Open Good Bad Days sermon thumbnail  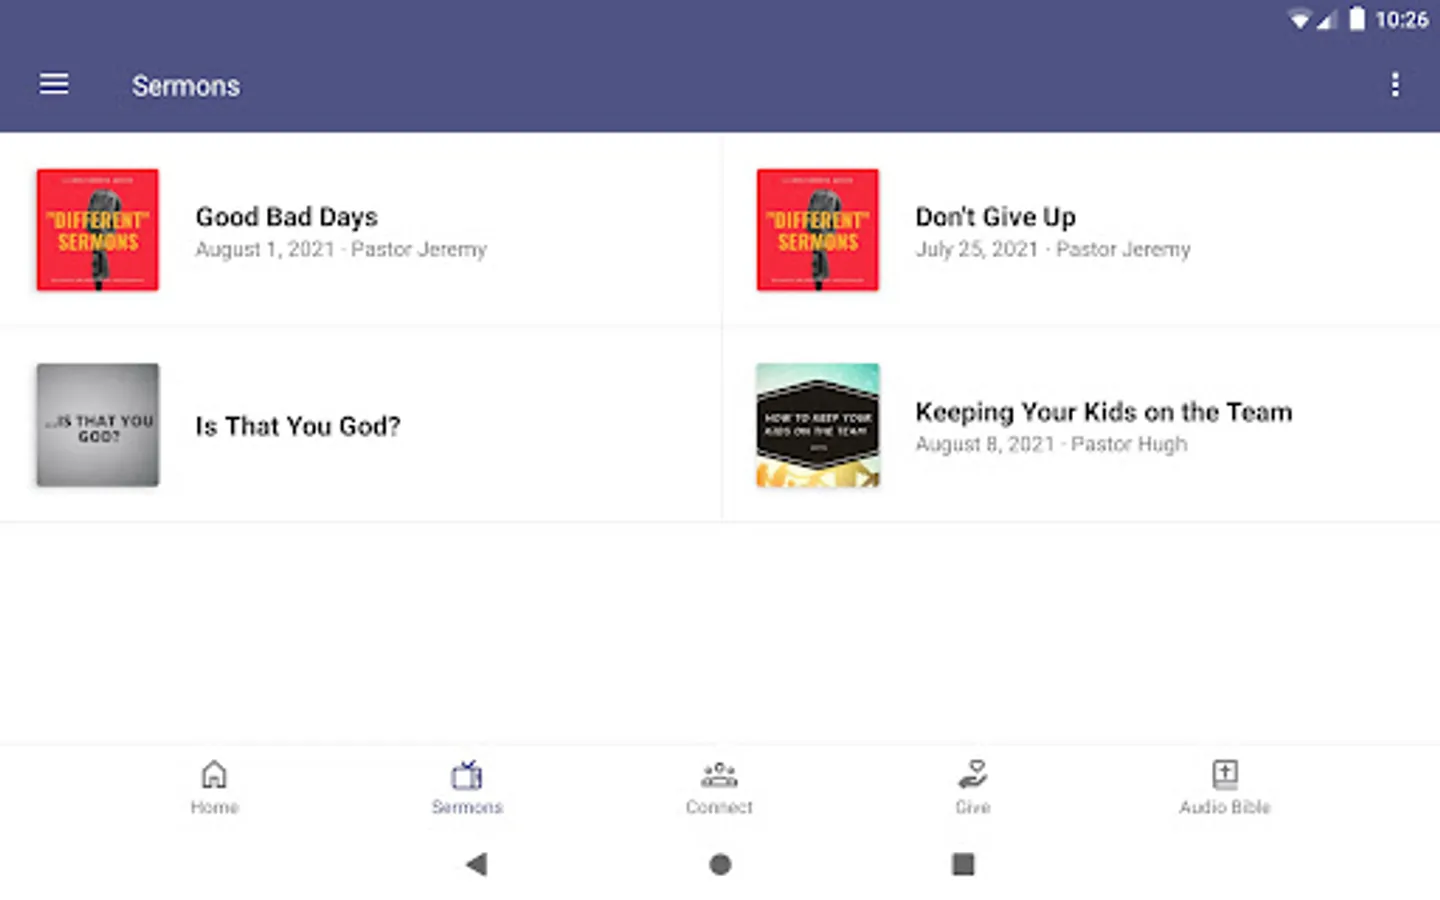pos(98,230)
